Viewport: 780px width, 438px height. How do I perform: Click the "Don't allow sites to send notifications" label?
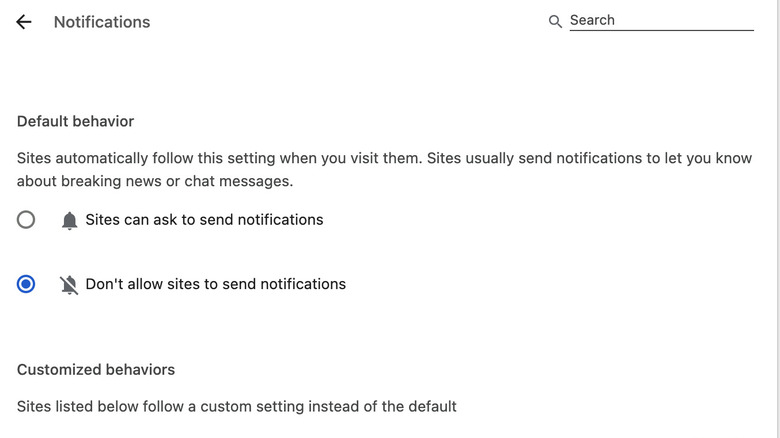(216, 284)
